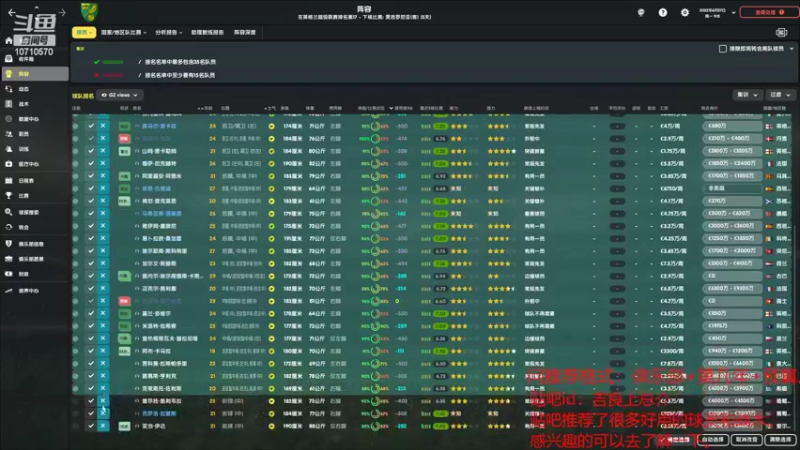Click the 自动选择 auto-select button
The image size is (800, 450).
coord(712,439)
